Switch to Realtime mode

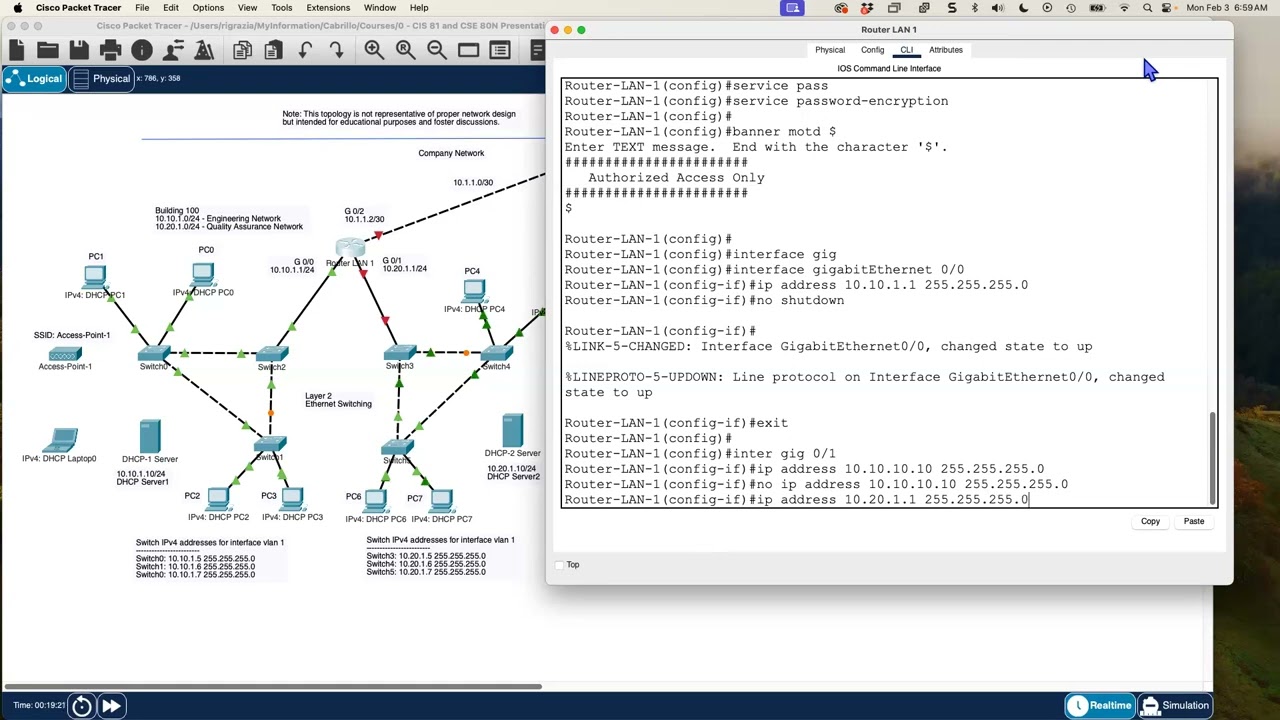[x=1100, y=706]
